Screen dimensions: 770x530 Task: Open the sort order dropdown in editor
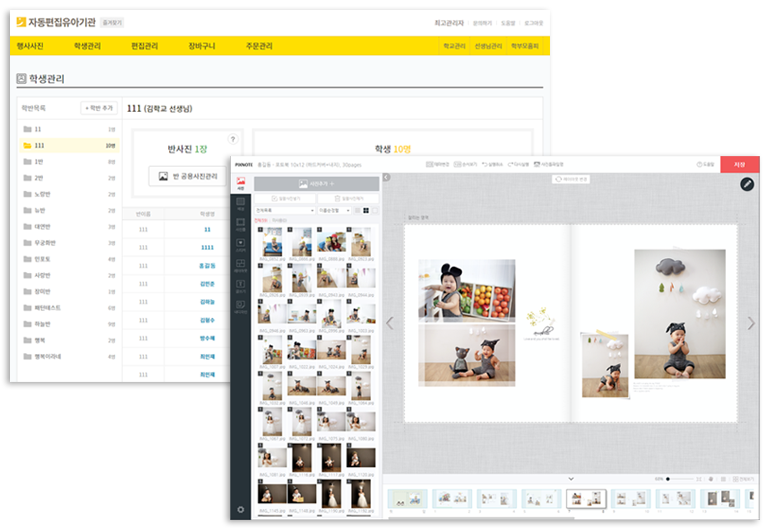click(x=334, y=210)
